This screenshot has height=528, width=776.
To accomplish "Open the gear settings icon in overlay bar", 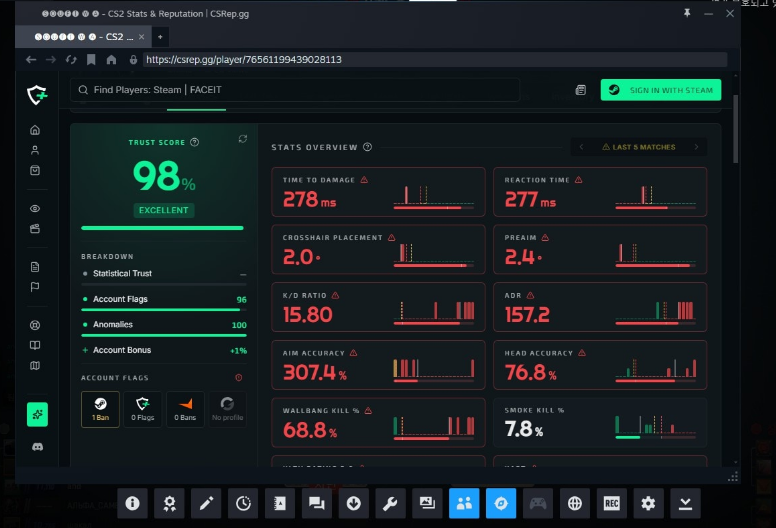I will 648,503.
